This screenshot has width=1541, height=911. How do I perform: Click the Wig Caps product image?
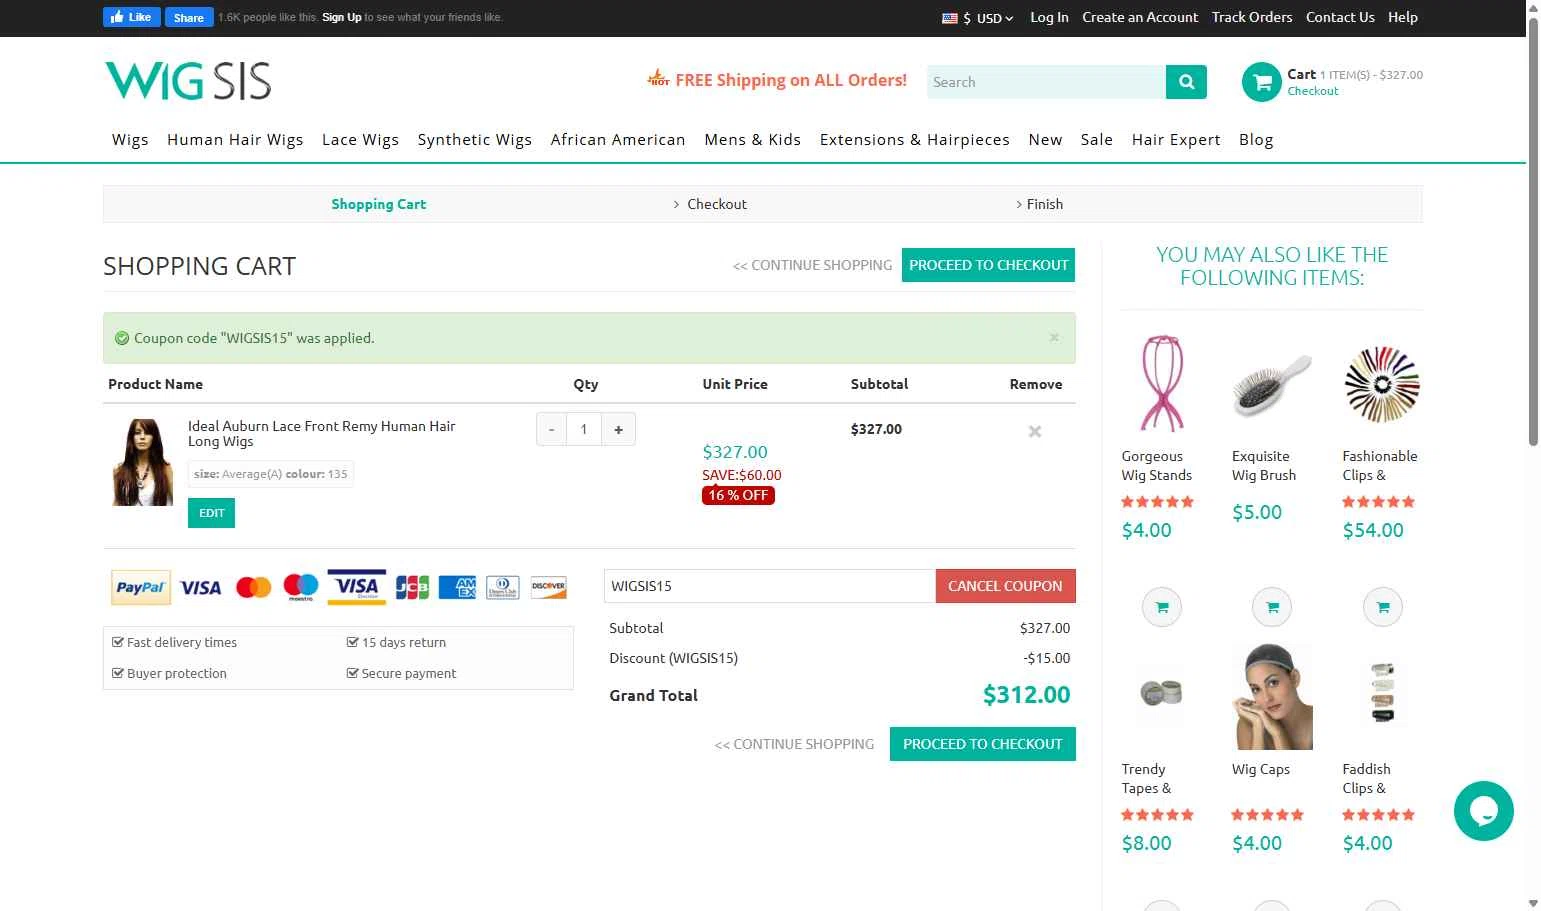pos(1272,697)
